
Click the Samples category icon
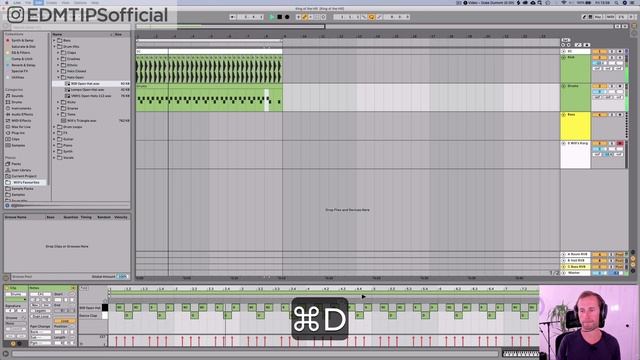coord(8,145)
